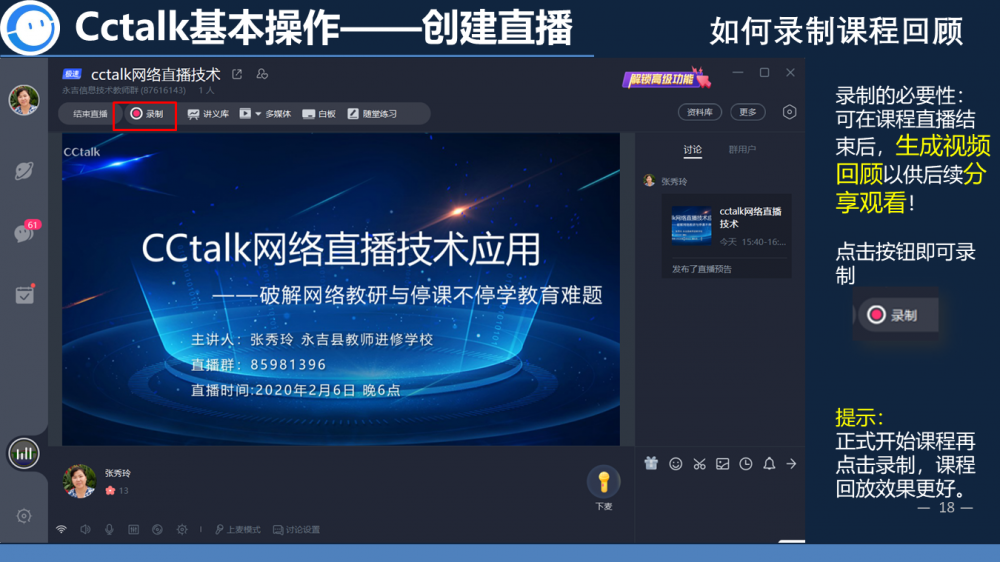Open the gear icon in the bottom bar
The height and width of the screenshot is (562, 1000).
pos(182,529)
